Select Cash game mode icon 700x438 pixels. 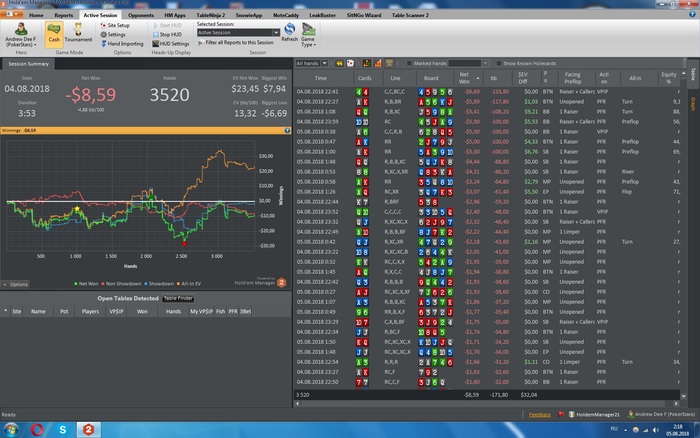(x=55, y=30)
